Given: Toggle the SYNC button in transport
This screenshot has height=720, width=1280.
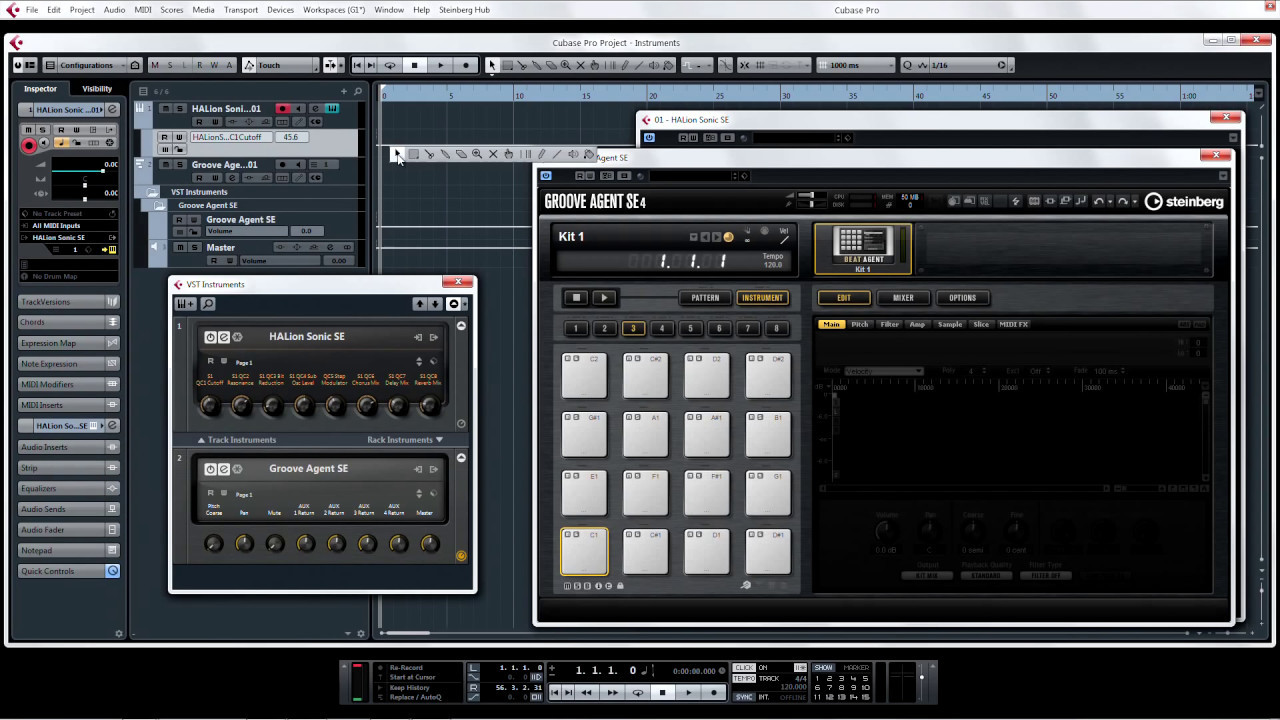Looking at the screenshot, I should tap(744, 697).
